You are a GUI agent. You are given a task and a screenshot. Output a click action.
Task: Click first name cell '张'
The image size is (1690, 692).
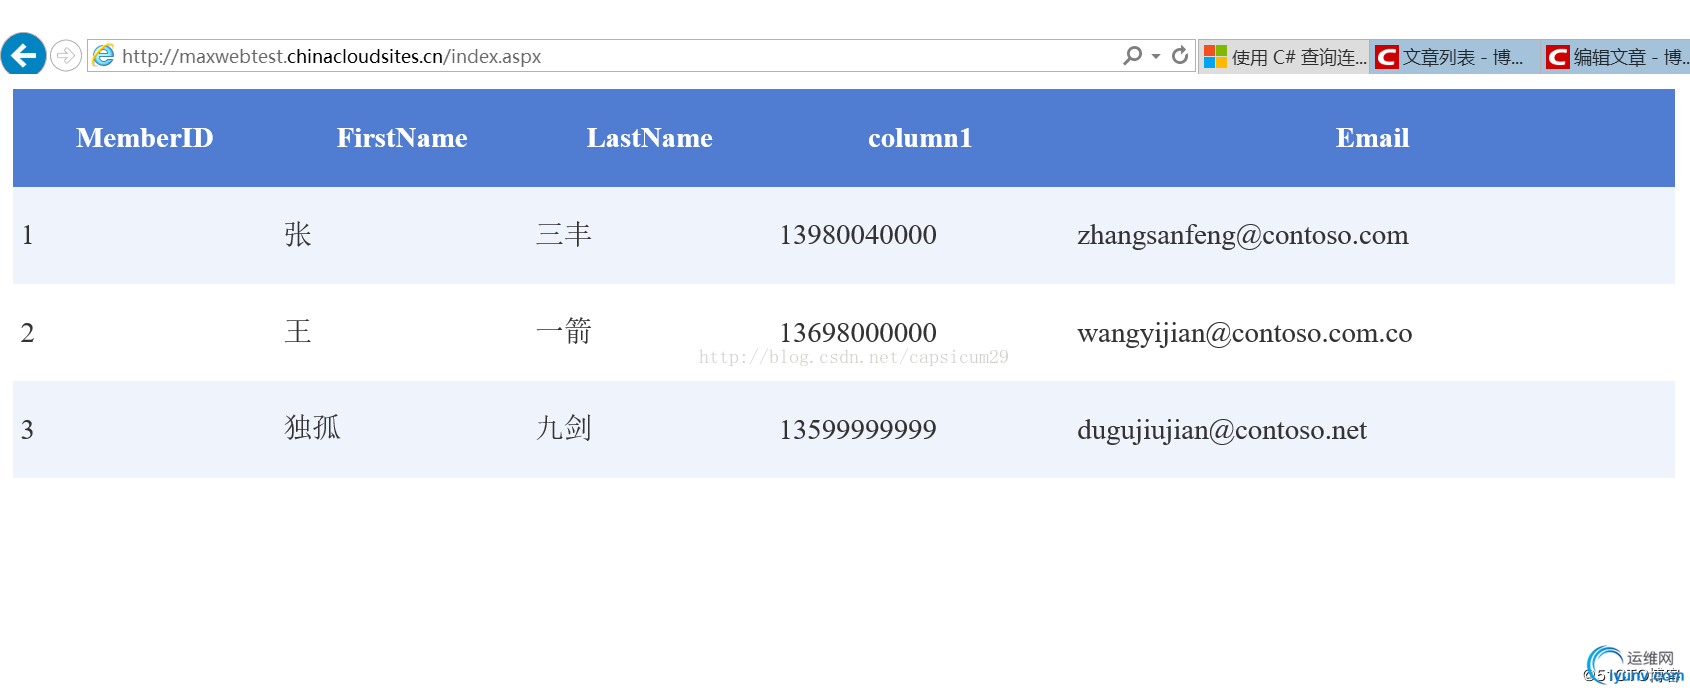tap(298, 234)
